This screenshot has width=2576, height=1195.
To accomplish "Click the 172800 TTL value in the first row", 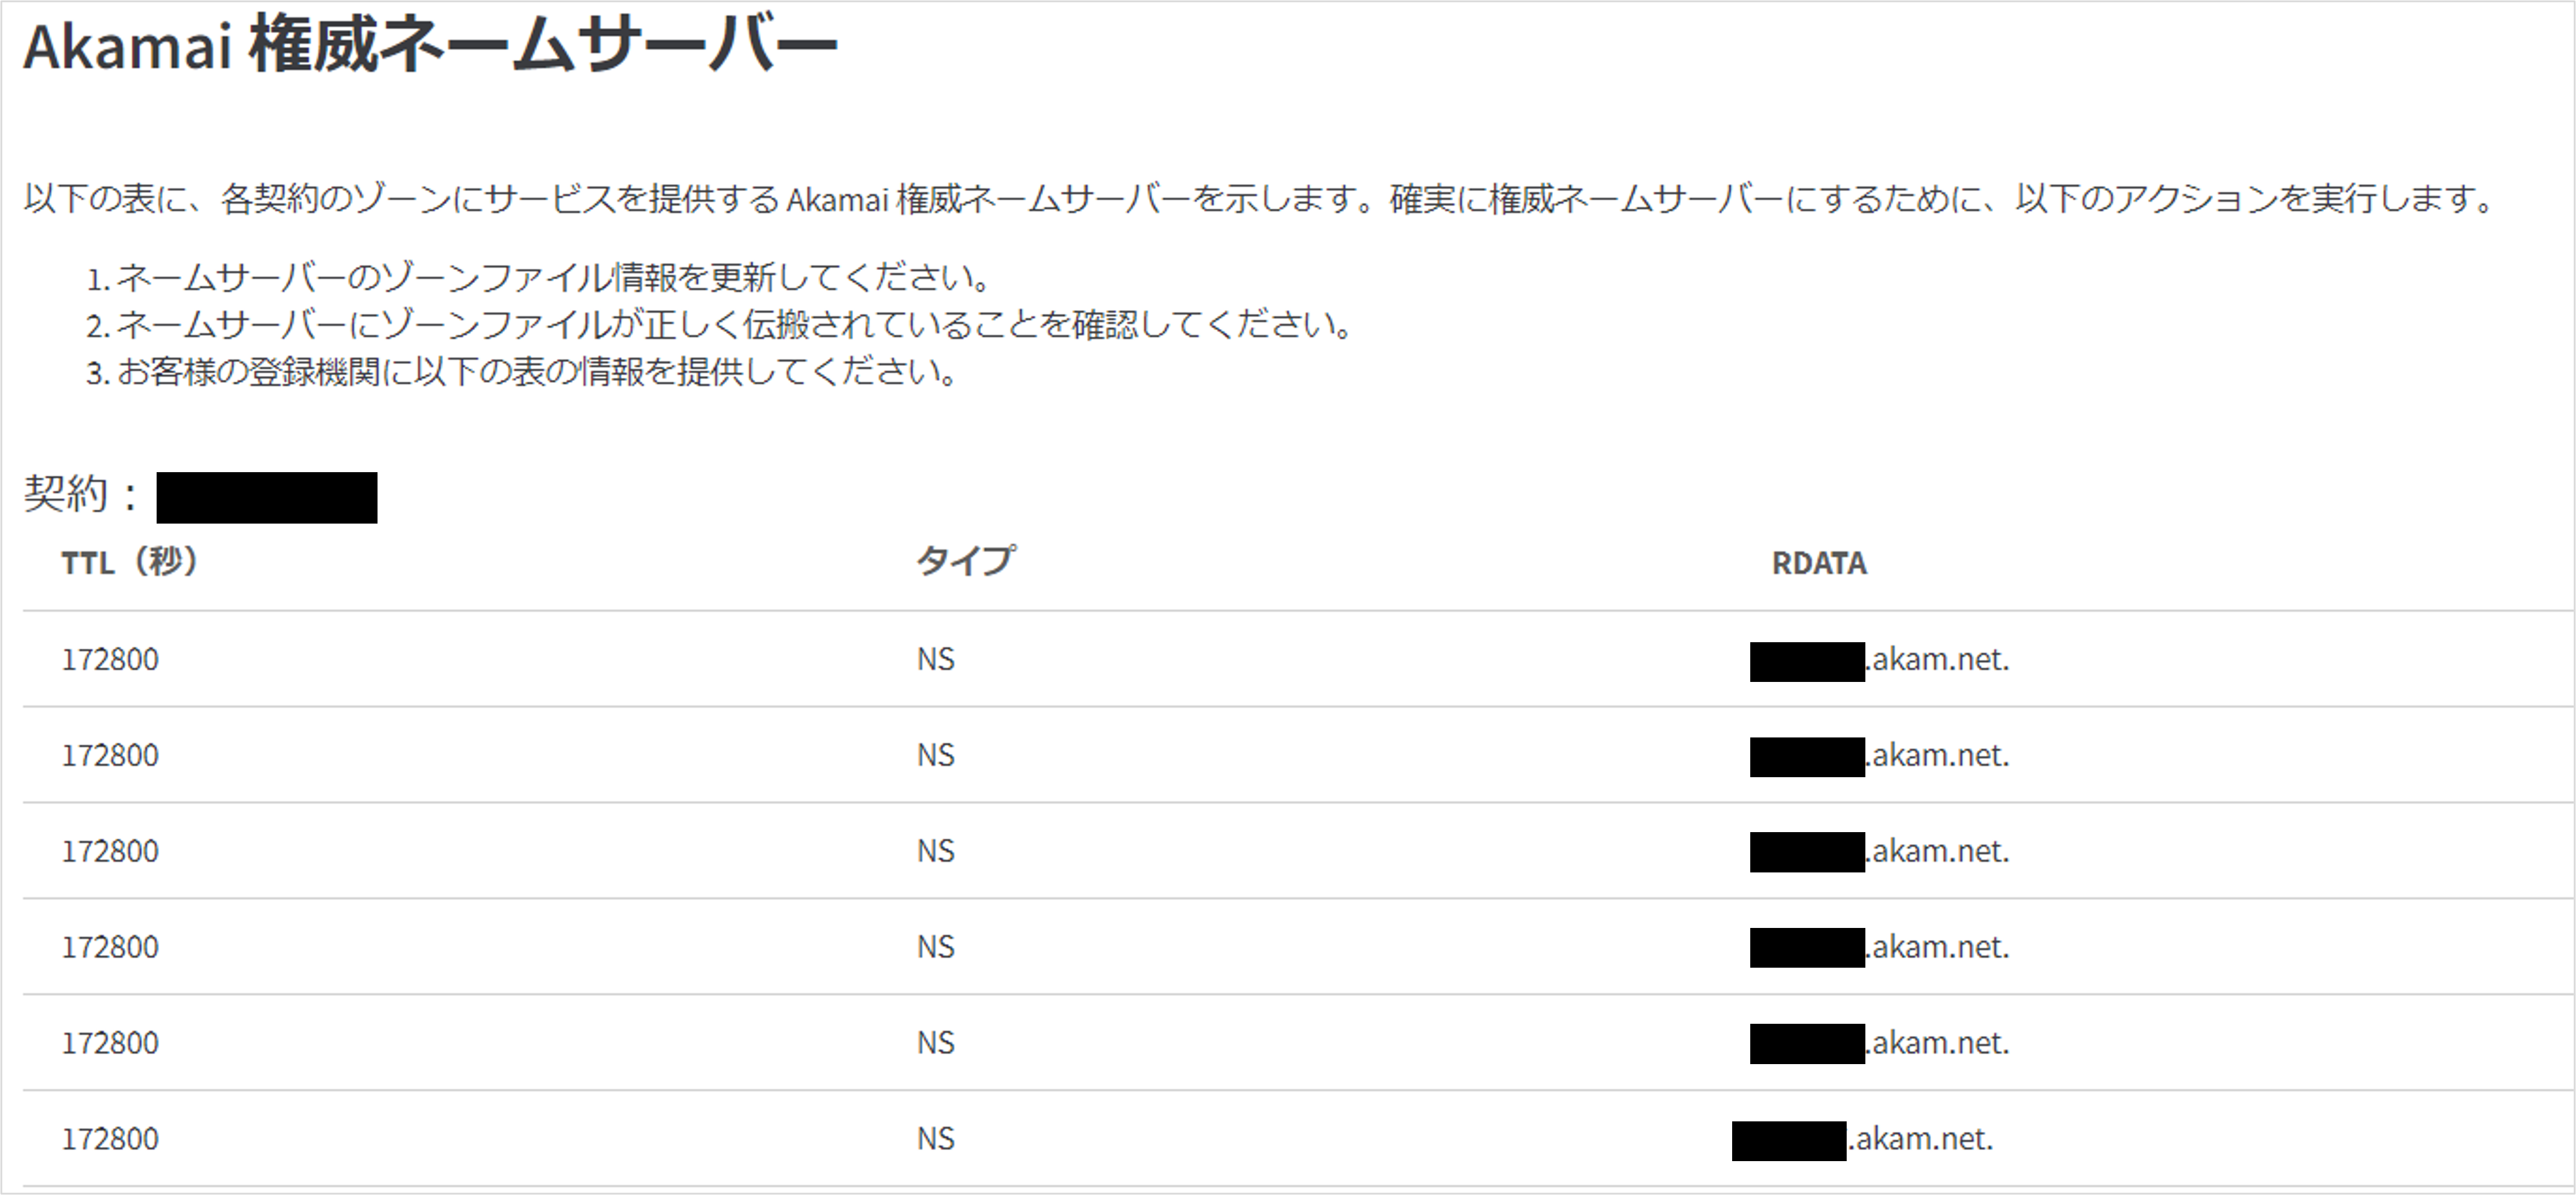I will click(110, 660).
